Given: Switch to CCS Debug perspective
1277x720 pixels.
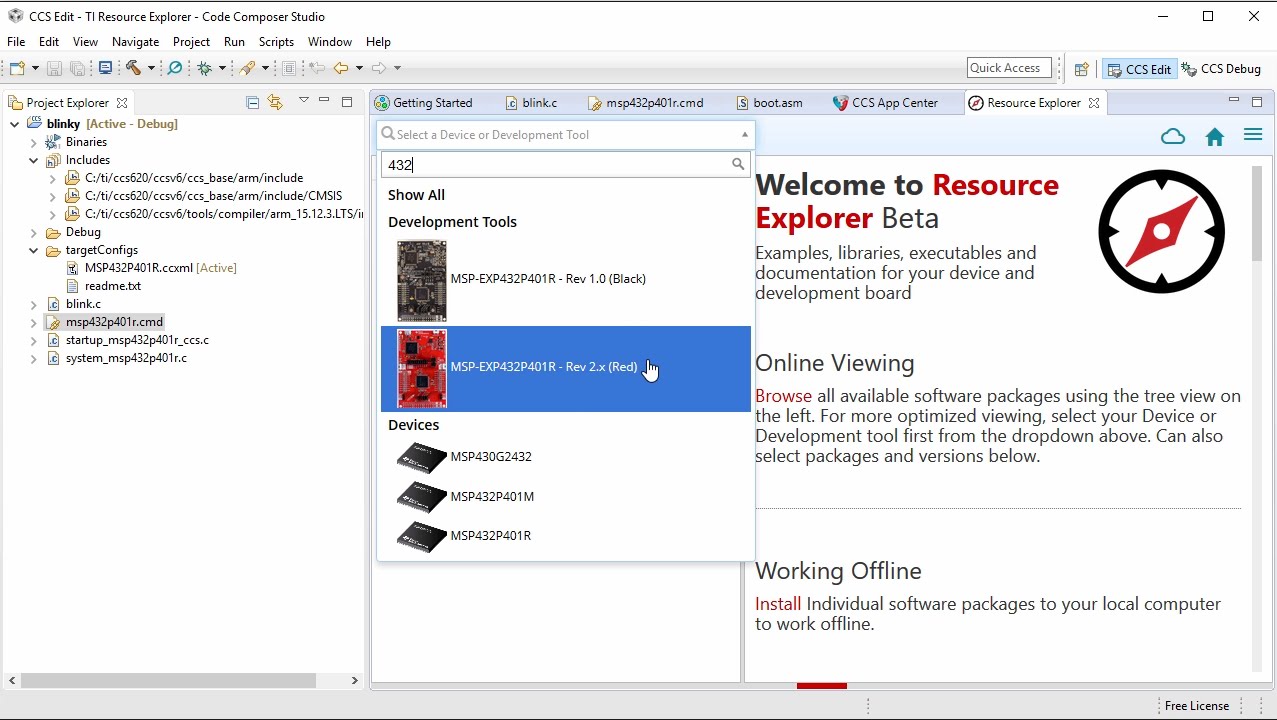Looking at the screenshot, I should click(1221, 69).
